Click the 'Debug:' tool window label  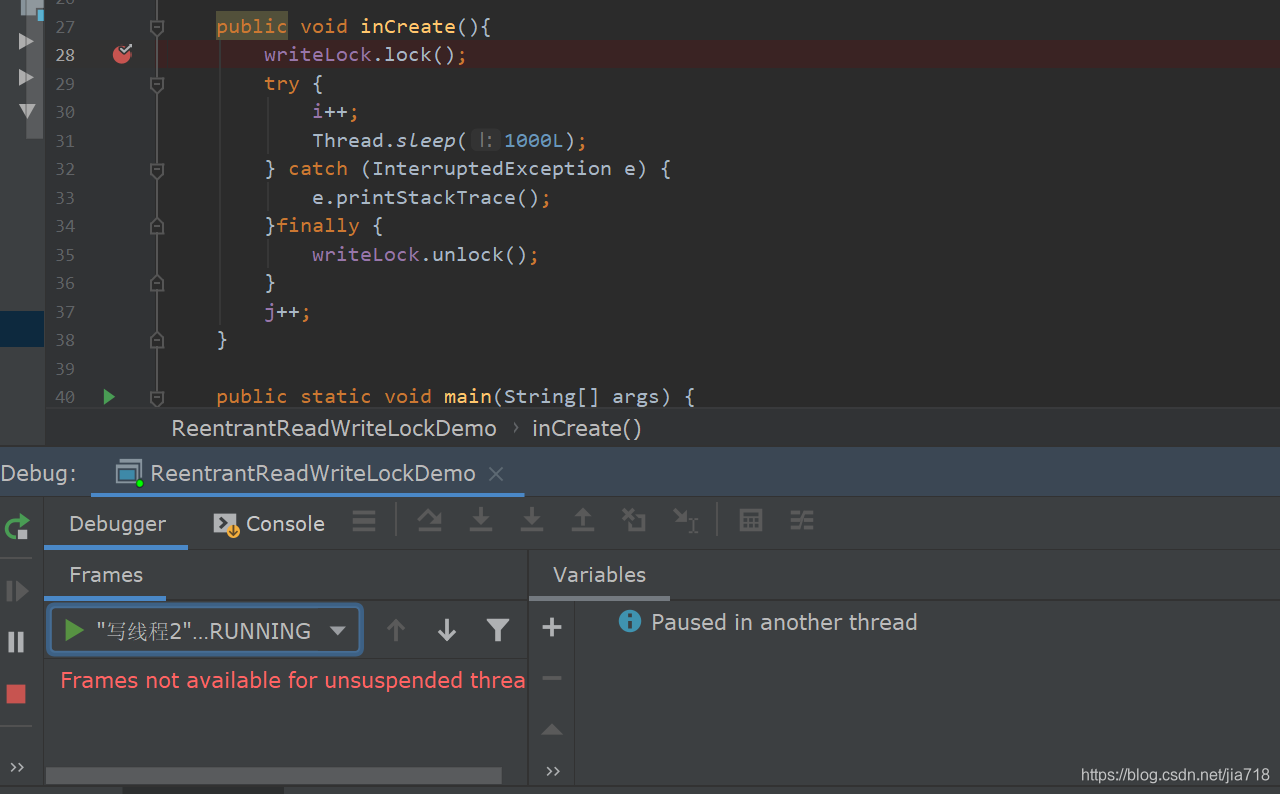pyautogui.click(x=39, y=474)
